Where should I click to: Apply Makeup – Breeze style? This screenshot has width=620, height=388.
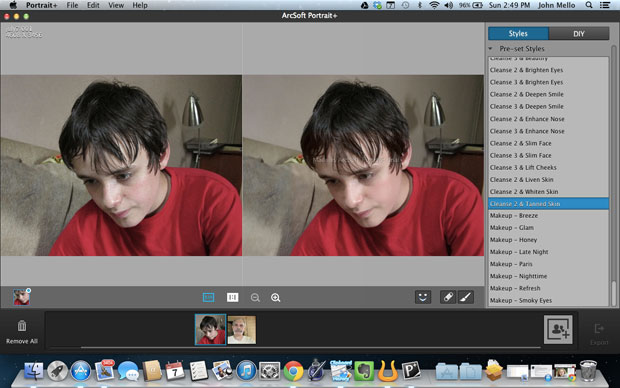tap(548, 216)
